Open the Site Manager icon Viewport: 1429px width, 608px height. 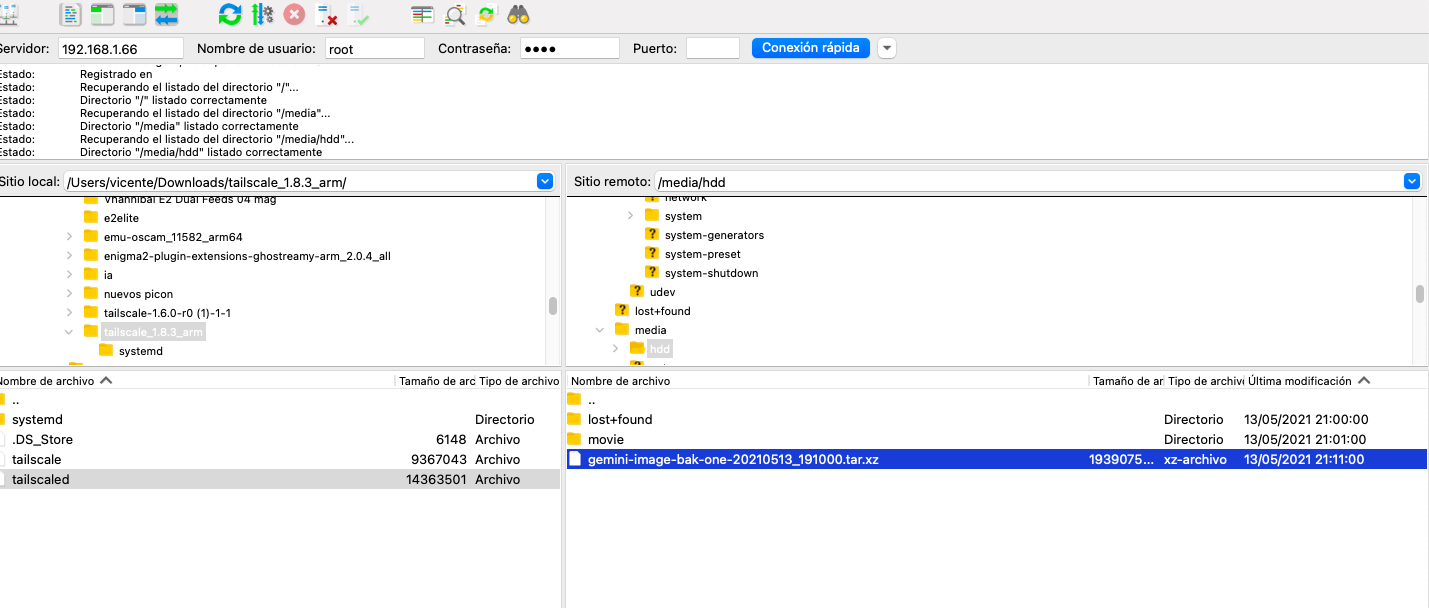[x=8, y=14]
